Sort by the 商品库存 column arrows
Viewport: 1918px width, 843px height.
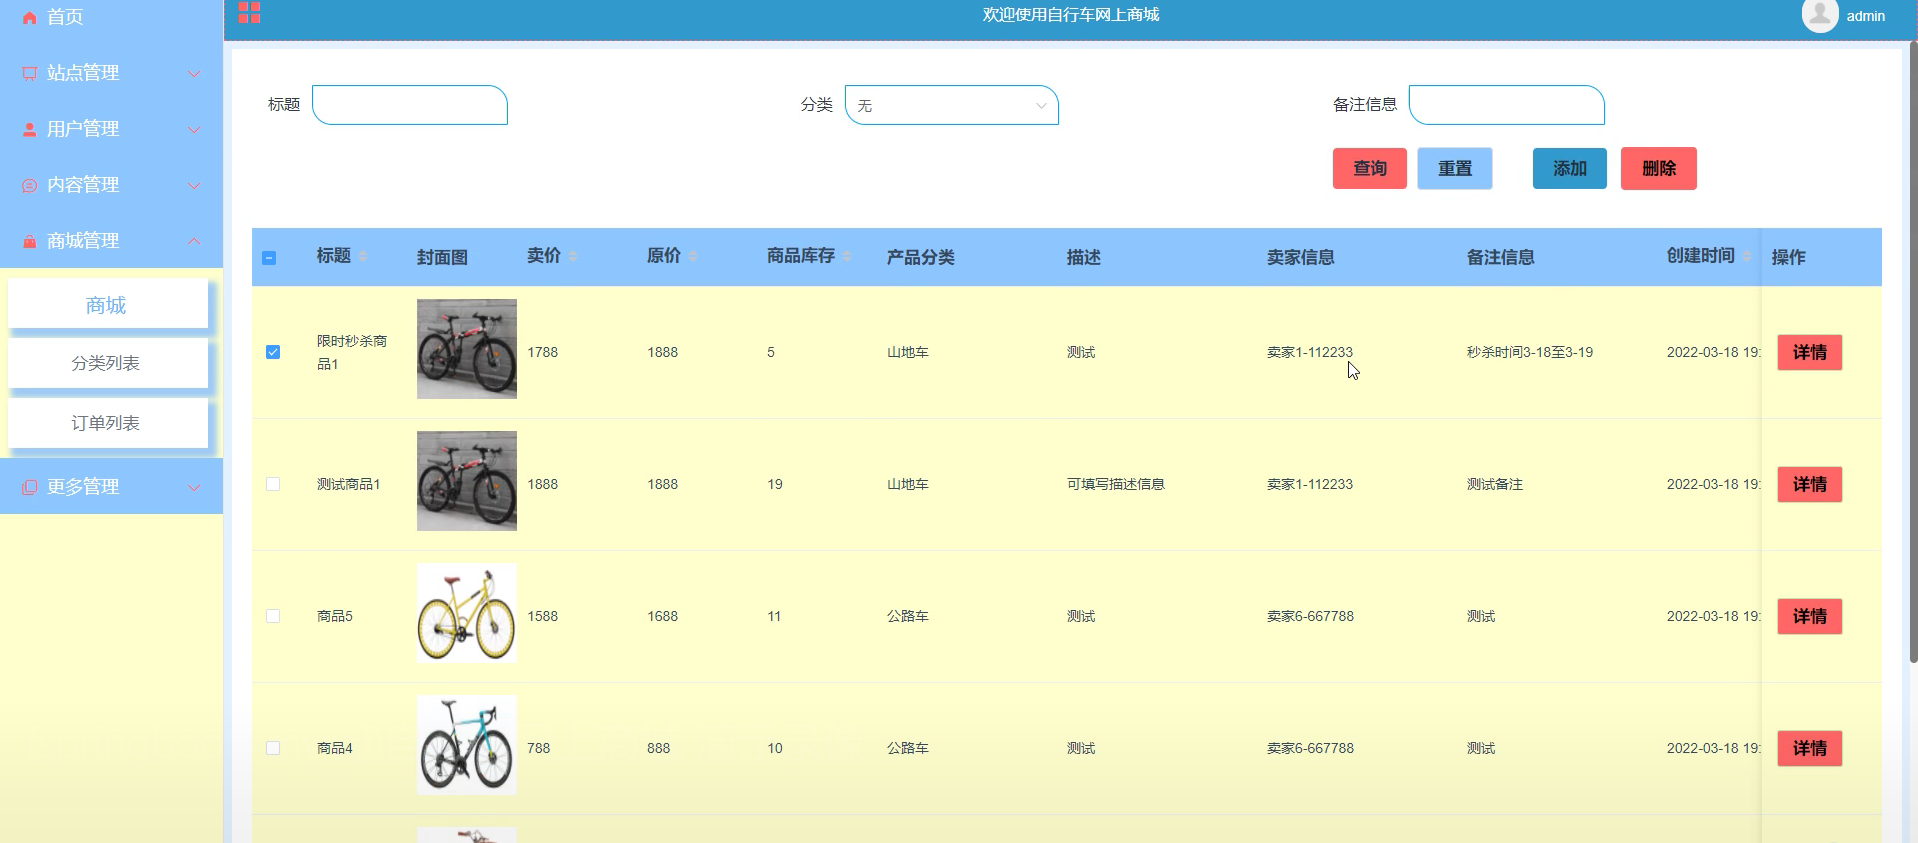click(847, 257)
